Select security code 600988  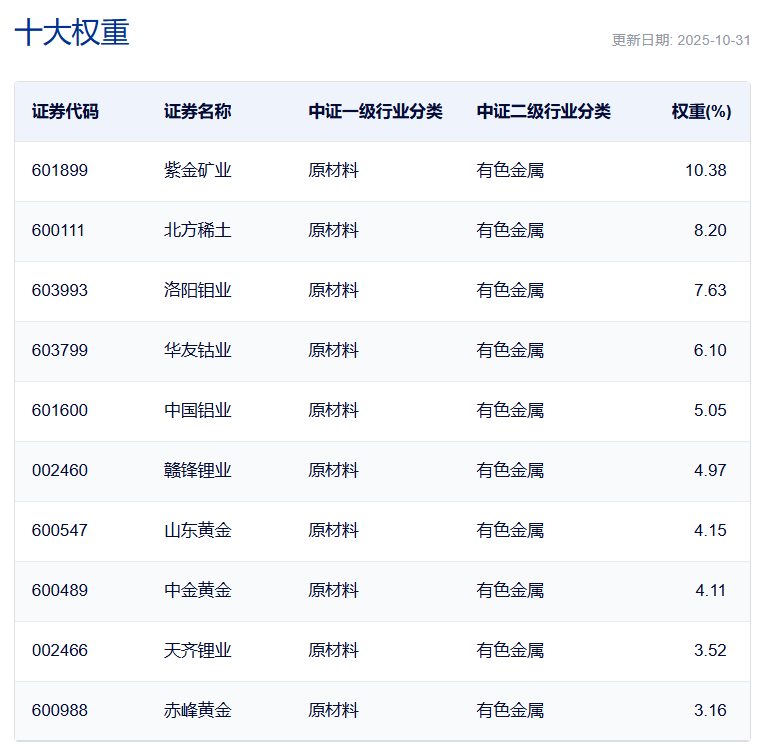coord(60,710)
